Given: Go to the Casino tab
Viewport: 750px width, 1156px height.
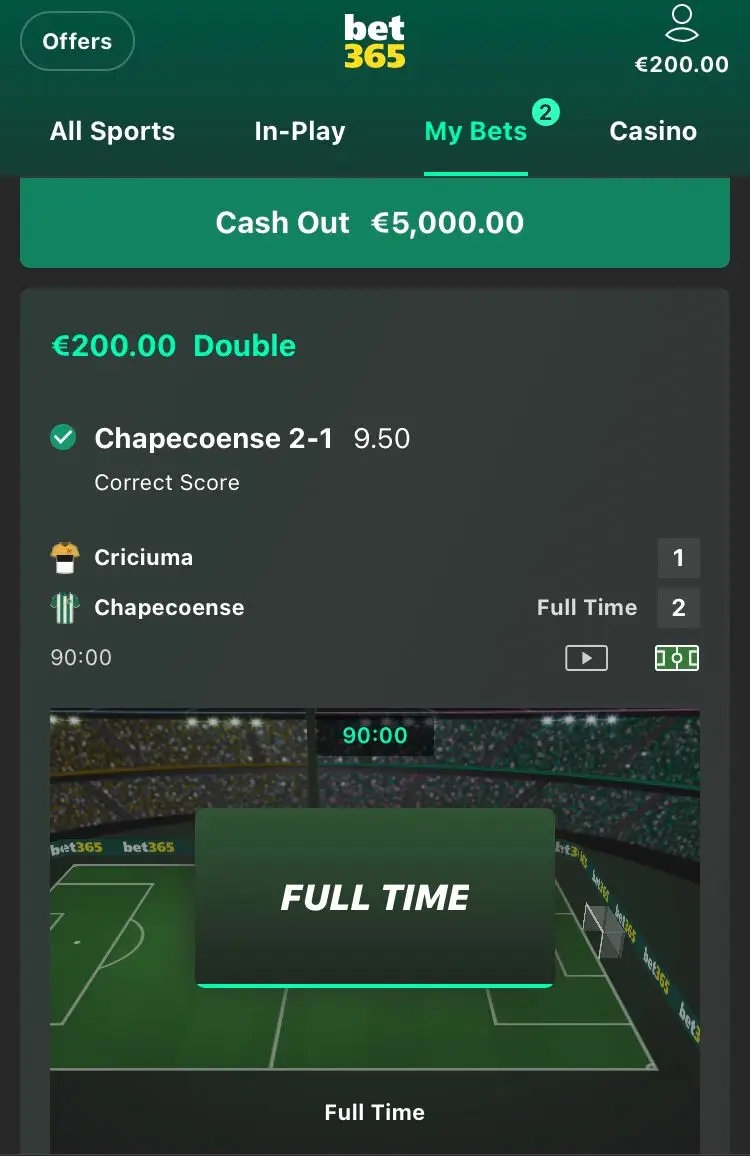Looking at the screenshot, I should click(x=653, y=131).
